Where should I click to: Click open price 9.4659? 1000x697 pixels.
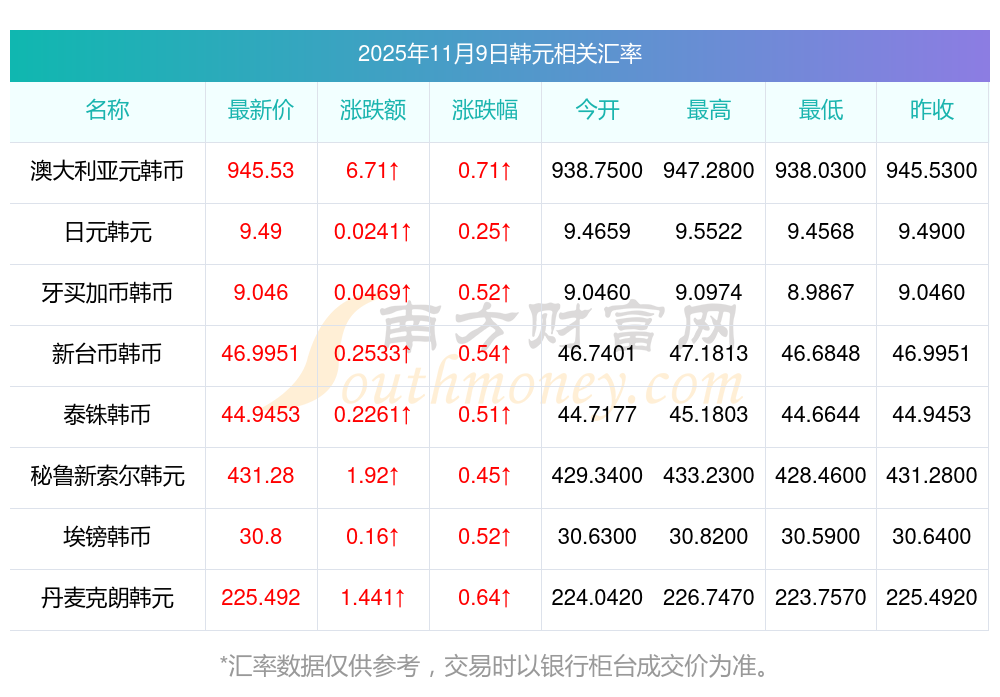(597, 231)
